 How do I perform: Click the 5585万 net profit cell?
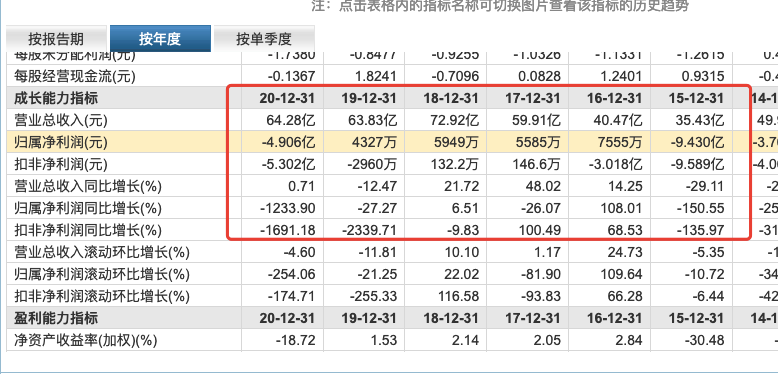(x=539, y=142)
